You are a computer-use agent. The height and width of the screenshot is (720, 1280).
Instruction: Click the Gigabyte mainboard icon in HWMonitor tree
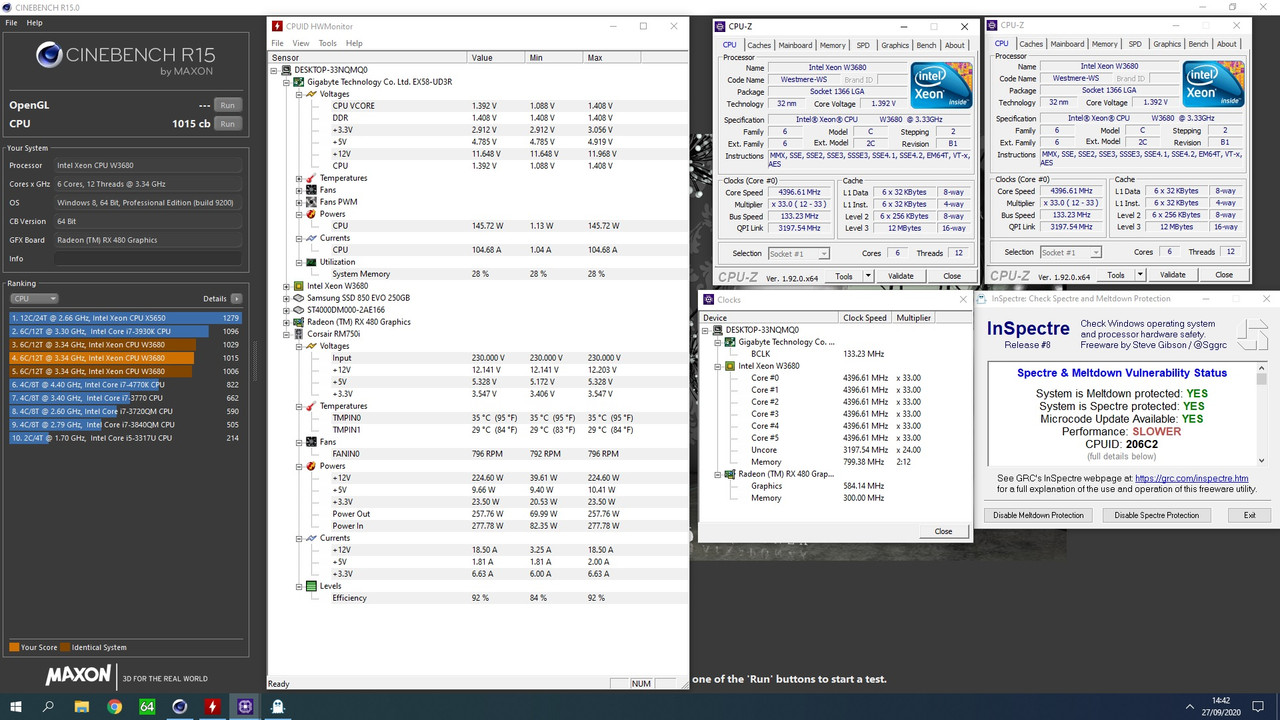click(300, 82)
